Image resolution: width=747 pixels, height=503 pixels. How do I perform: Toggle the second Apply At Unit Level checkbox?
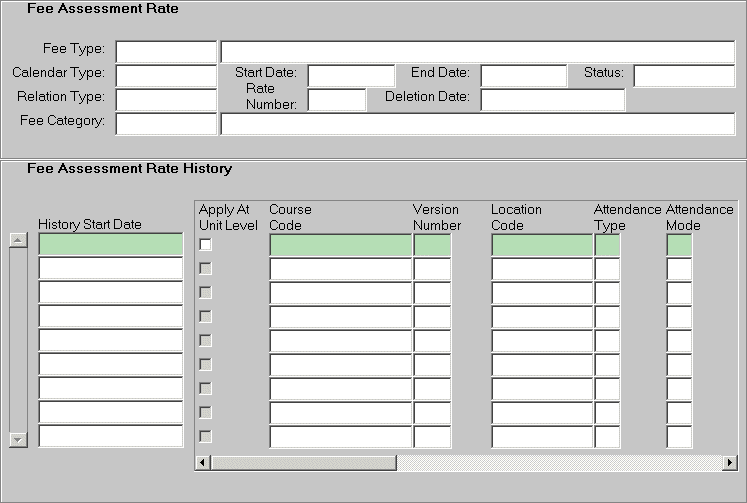205,269
